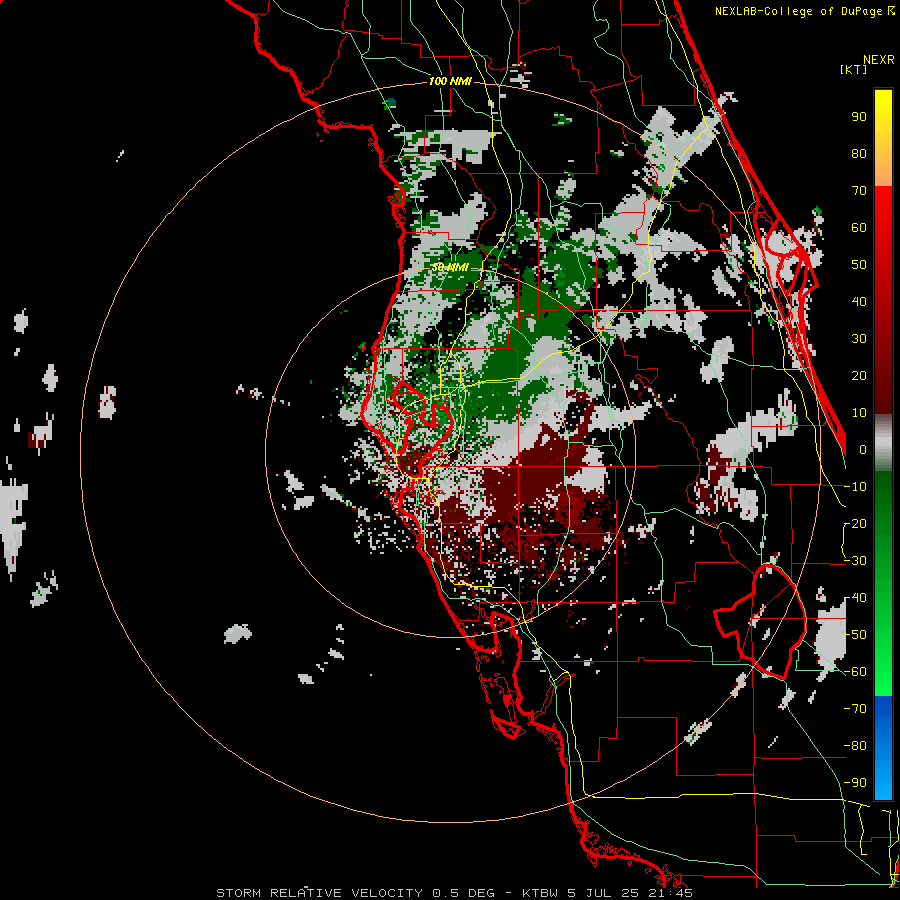Image resolution: width=900 pixels, height=900 pixels.
Task: Click the 10 knot label on the scale
Action: click(x=859, y=413)
